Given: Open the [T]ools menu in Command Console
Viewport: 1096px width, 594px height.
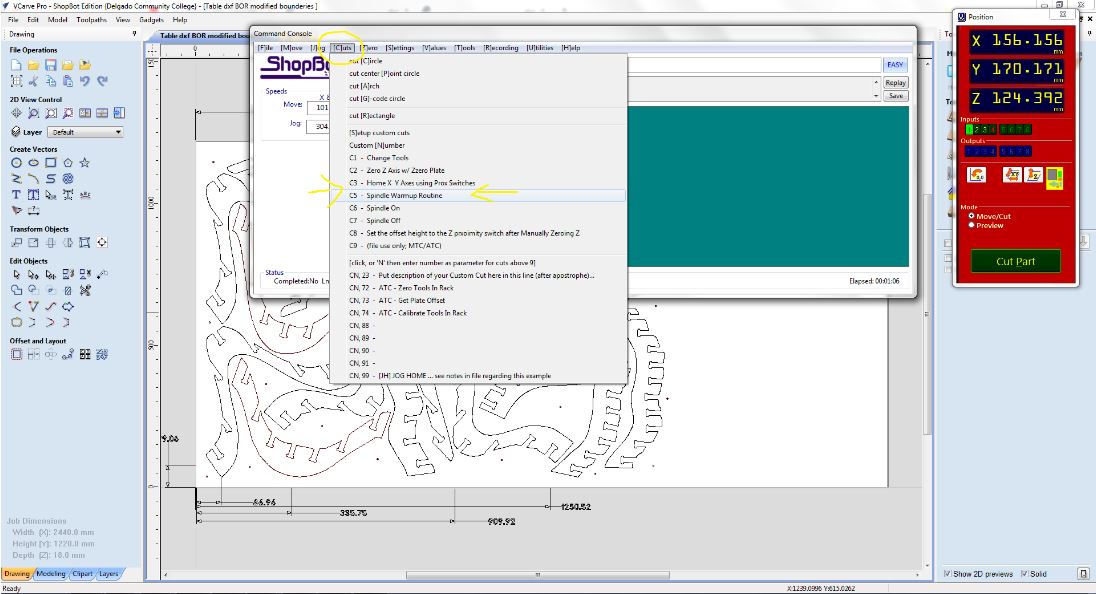Looking at the screenshot, I should pos(465,48).
